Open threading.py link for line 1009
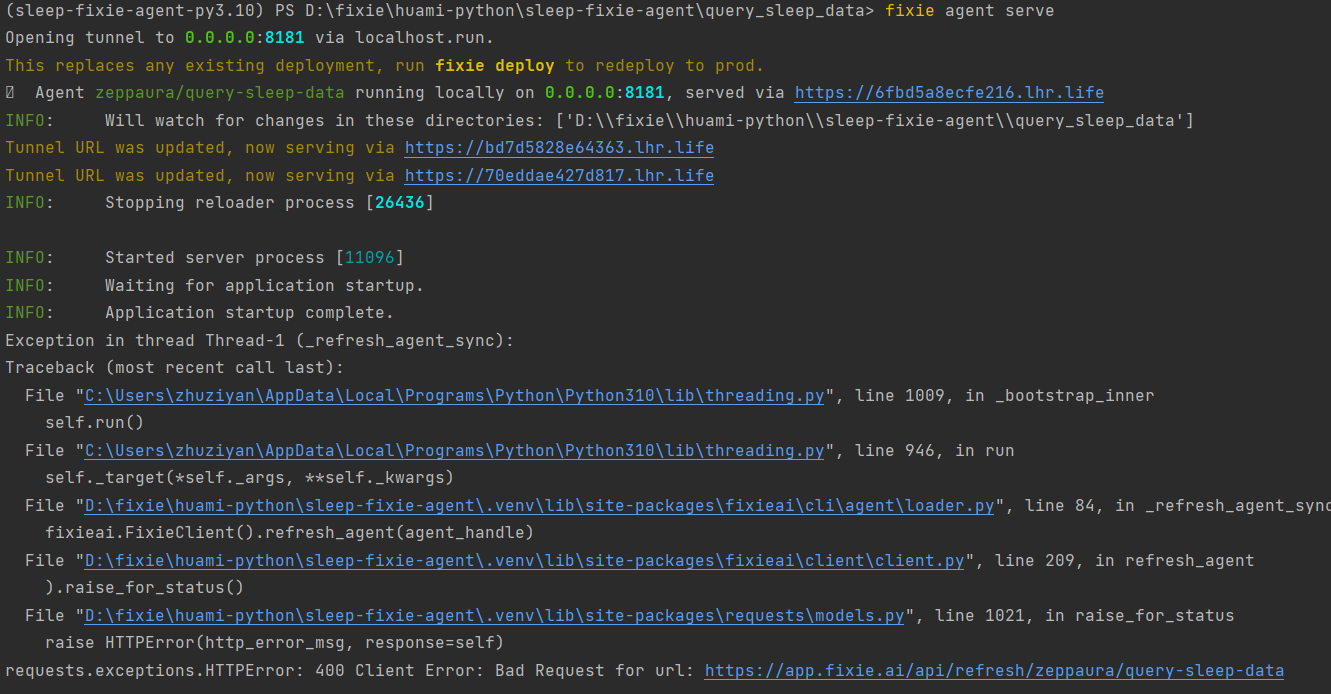The image size is (1331, 694). click(x=455, y=396)
